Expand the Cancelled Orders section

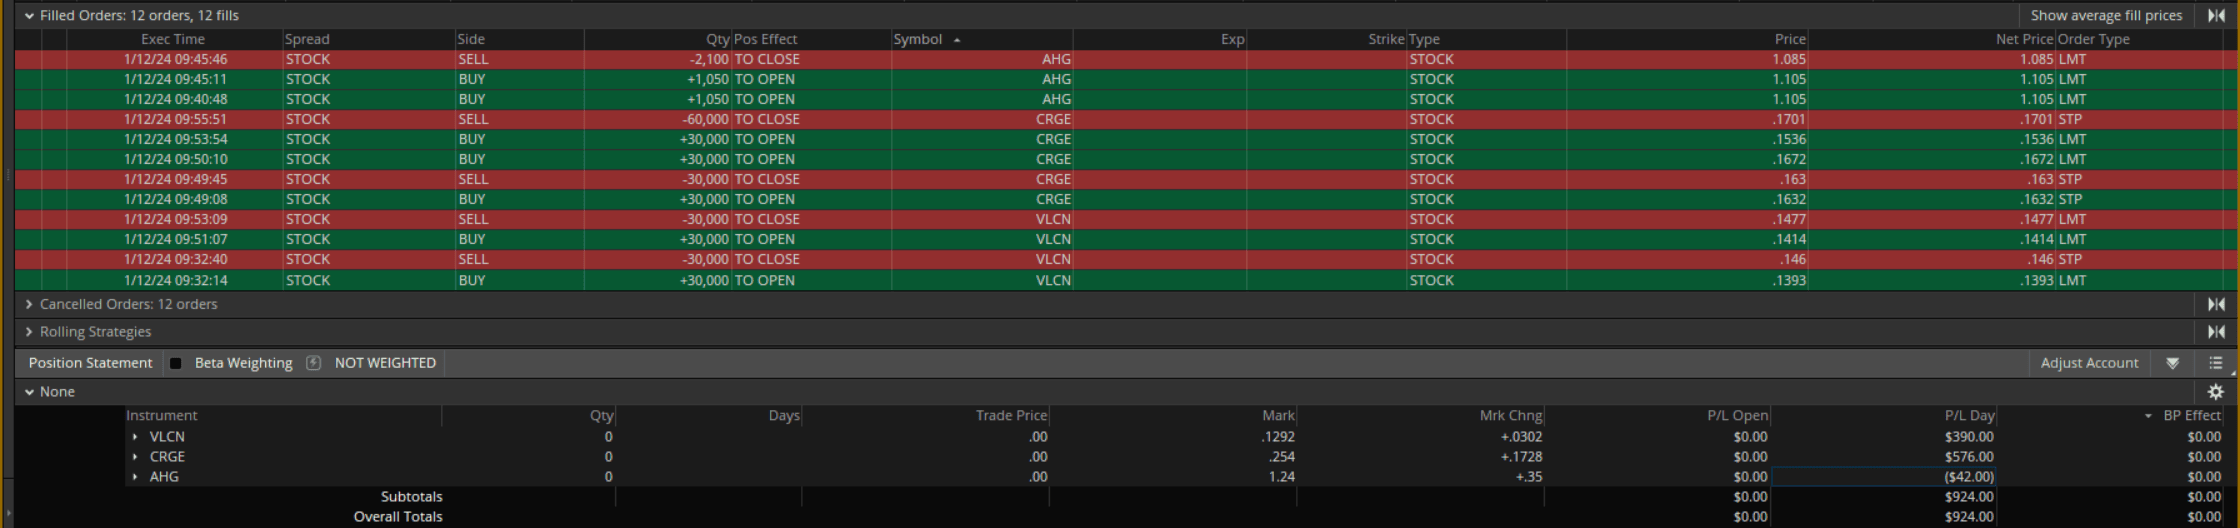[29, 304]
